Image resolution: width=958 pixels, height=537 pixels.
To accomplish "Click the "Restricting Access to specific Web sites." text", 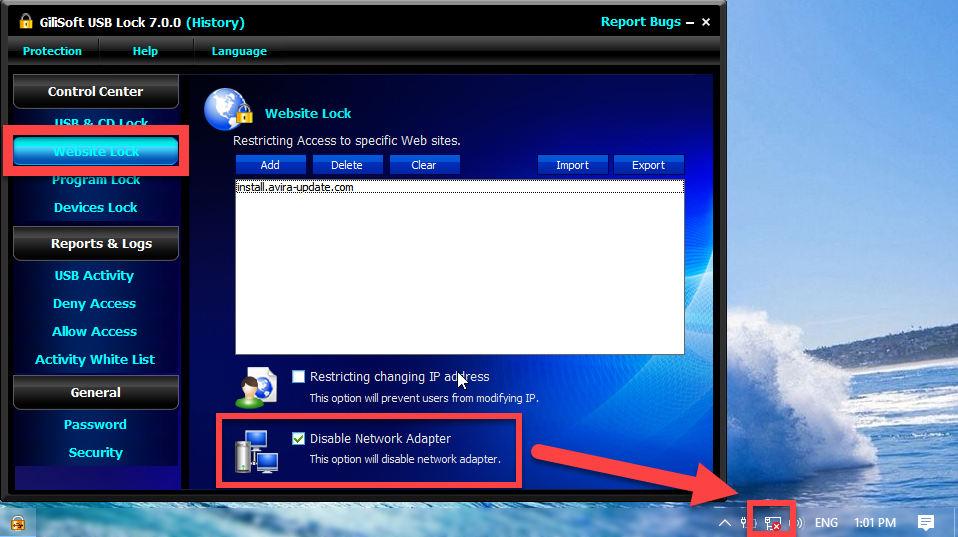I will tap(346, 141).
